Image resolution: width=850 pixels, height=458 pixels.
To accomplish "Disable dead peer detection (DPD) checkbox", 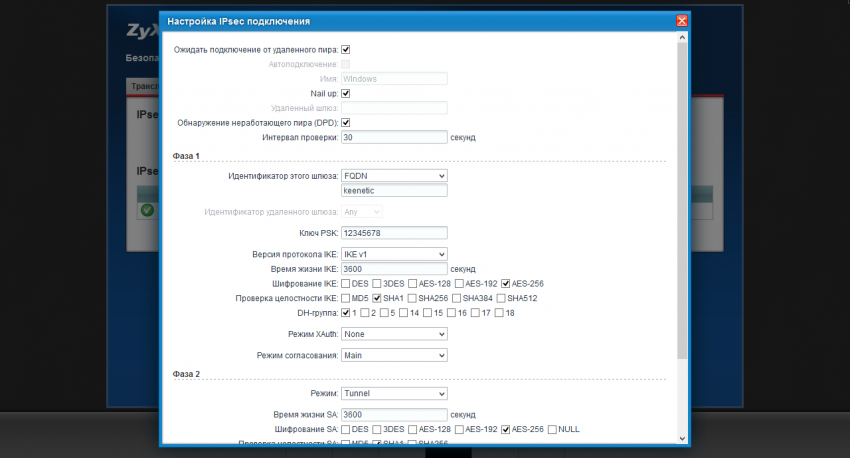I will coord(346,122).
